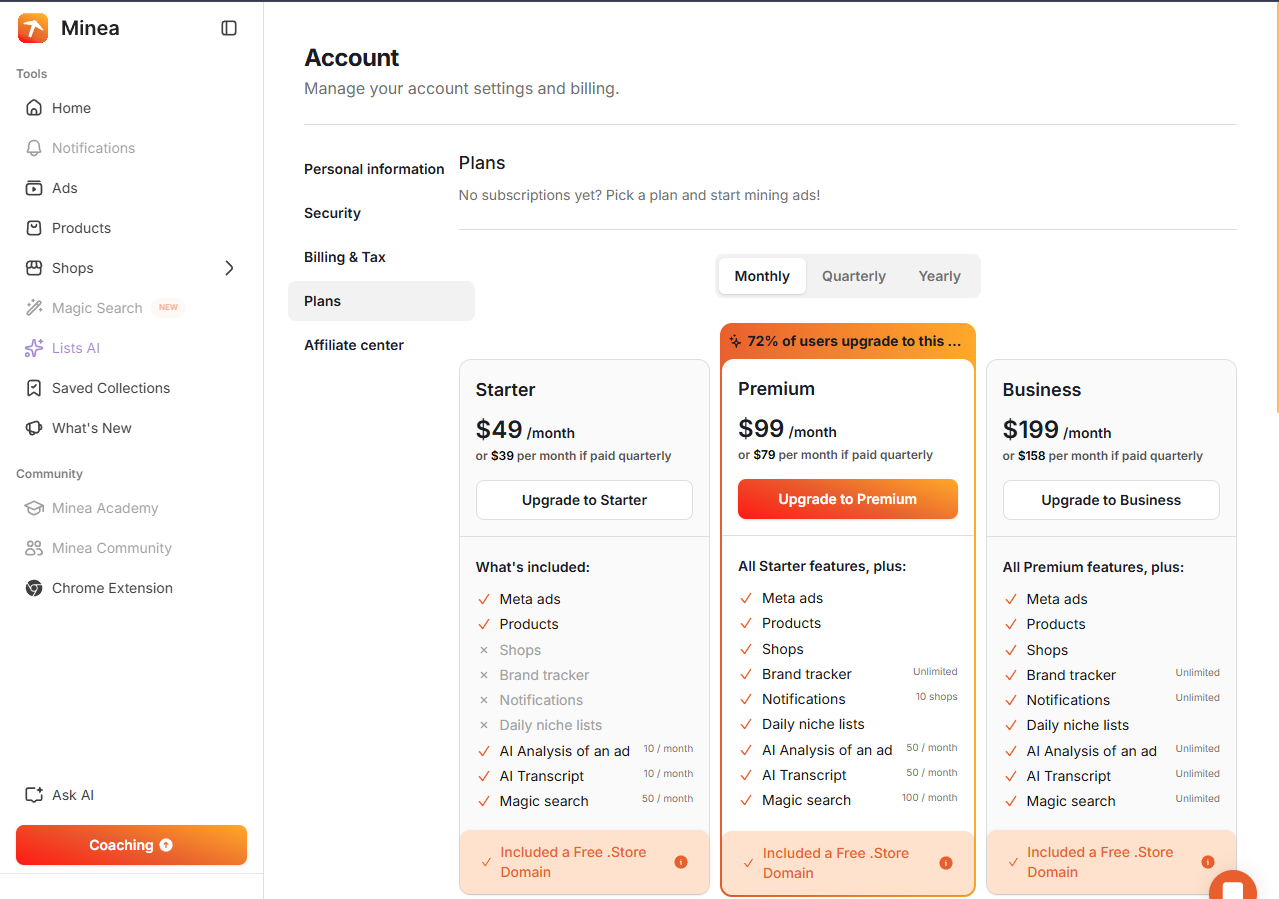Click the Premium plan title

click(x=776, y=389)
